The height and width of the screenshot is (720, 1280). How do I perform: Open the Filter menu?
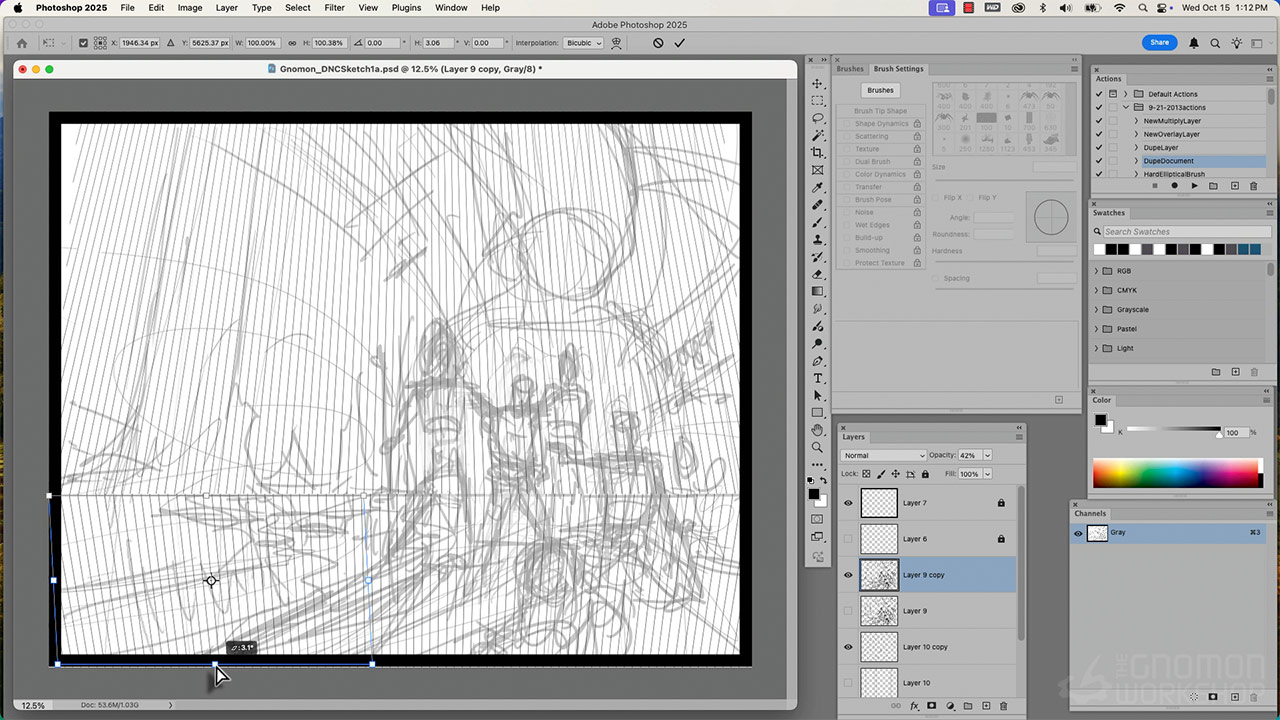(x=334, y=8)
